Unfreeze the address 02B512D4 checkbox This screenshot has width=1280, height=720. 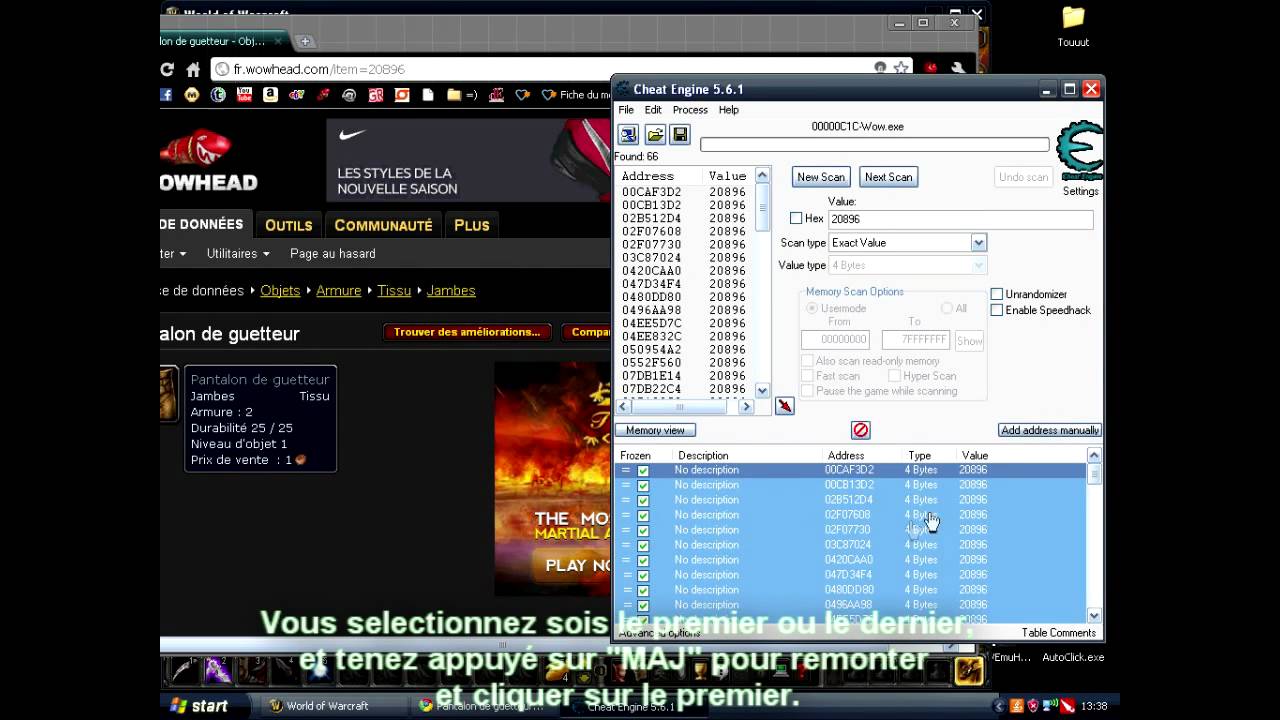pyautogui.click(x=643, y=500)
